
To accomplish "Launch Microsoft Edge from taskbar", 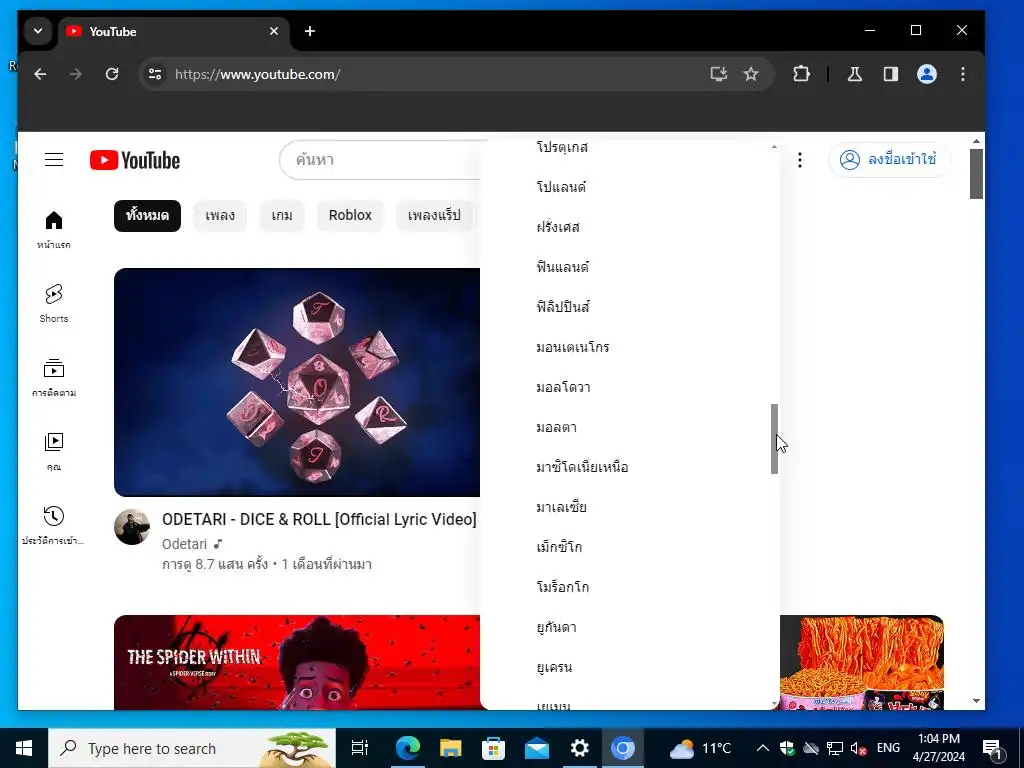I will (x=408, y=748).
